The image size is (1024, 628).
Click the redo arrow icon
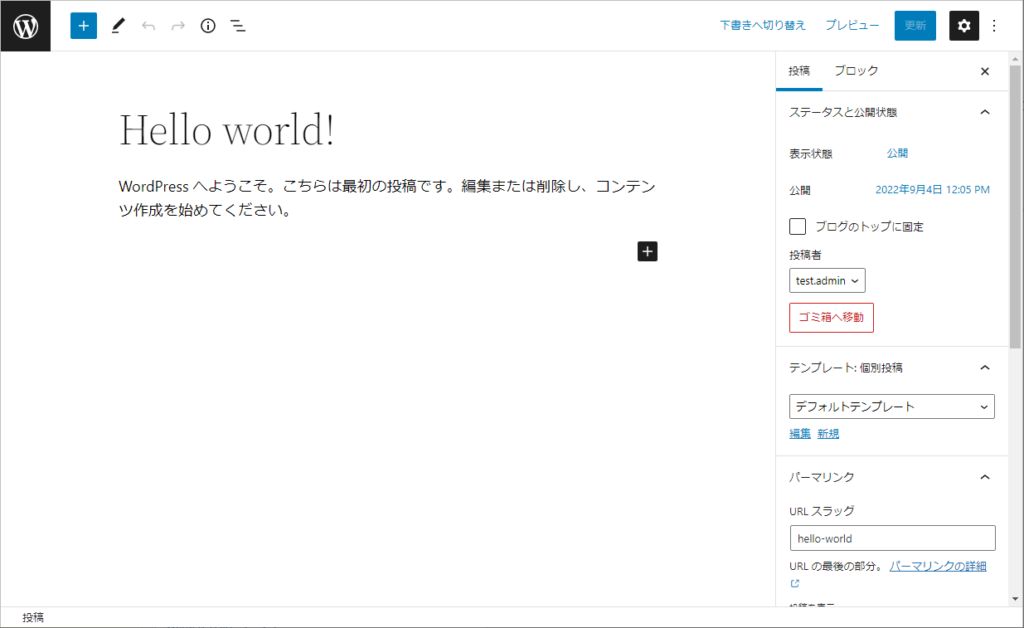tap(178, 26)
